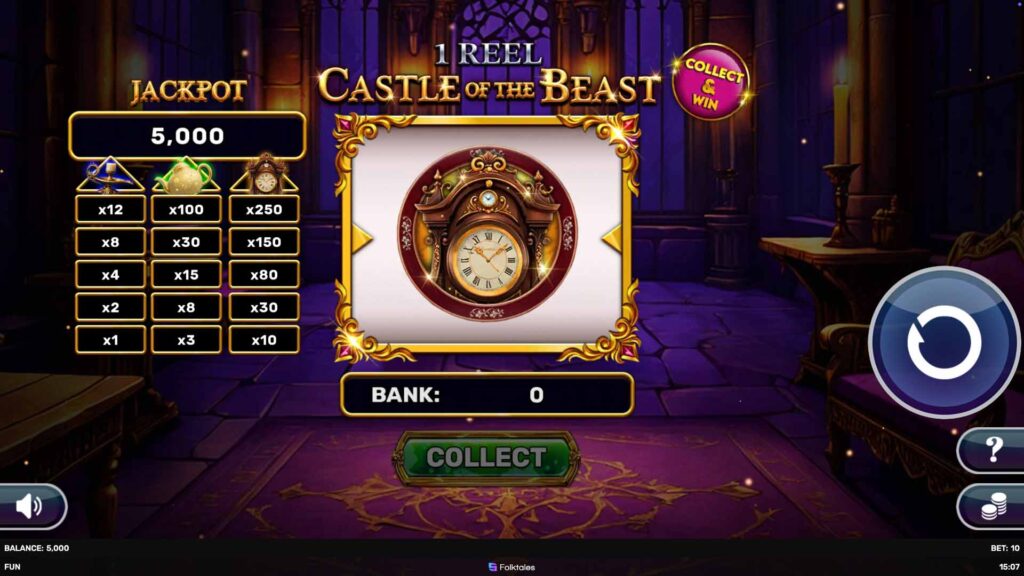
Task: Click the BANK amount display
Action: 487,394
